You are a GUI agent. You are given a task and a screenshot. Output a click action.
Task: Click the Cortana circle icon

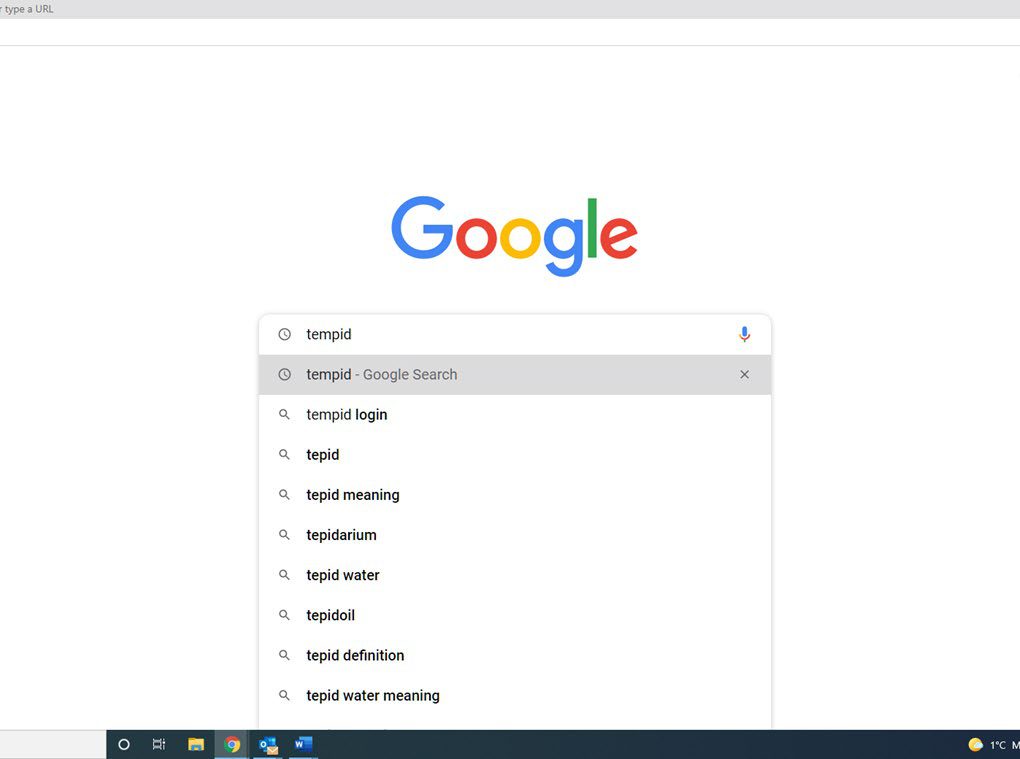(x=124, y=744)
